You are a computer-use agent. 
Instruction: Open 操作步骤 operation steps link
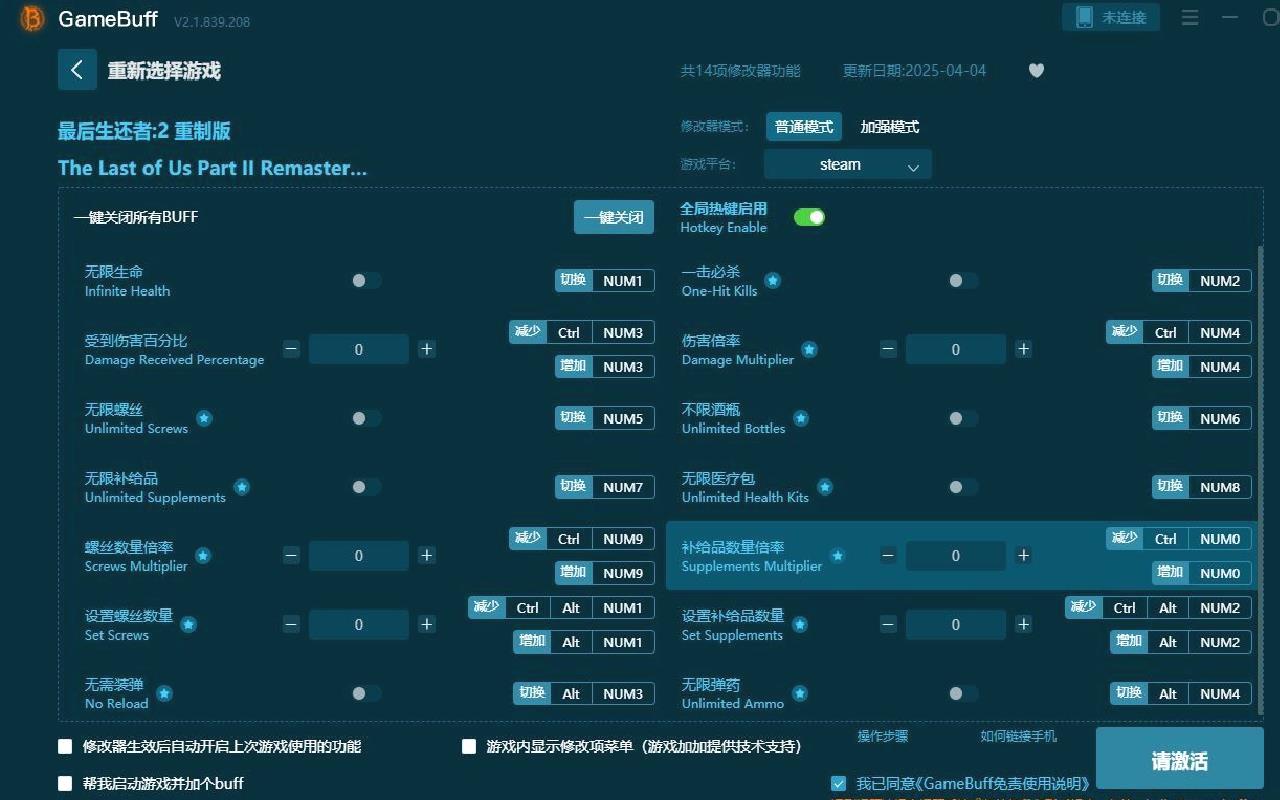tap(883, 736)
